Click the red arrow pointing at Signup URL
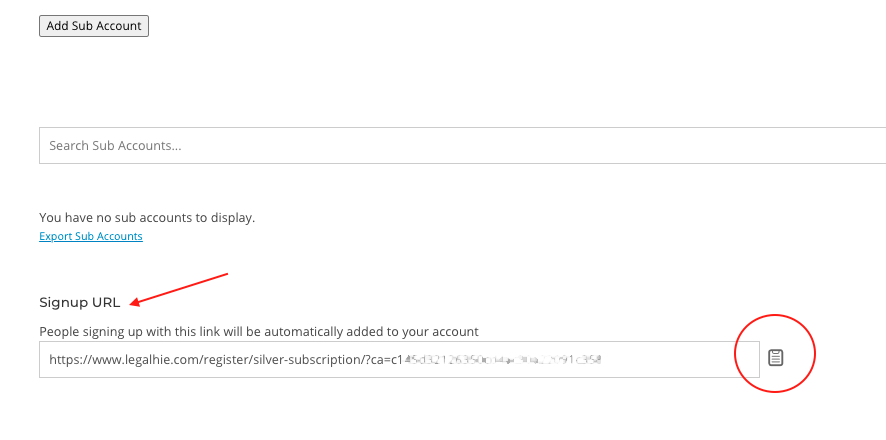886x440 pixels. click(x=179, y=290)
